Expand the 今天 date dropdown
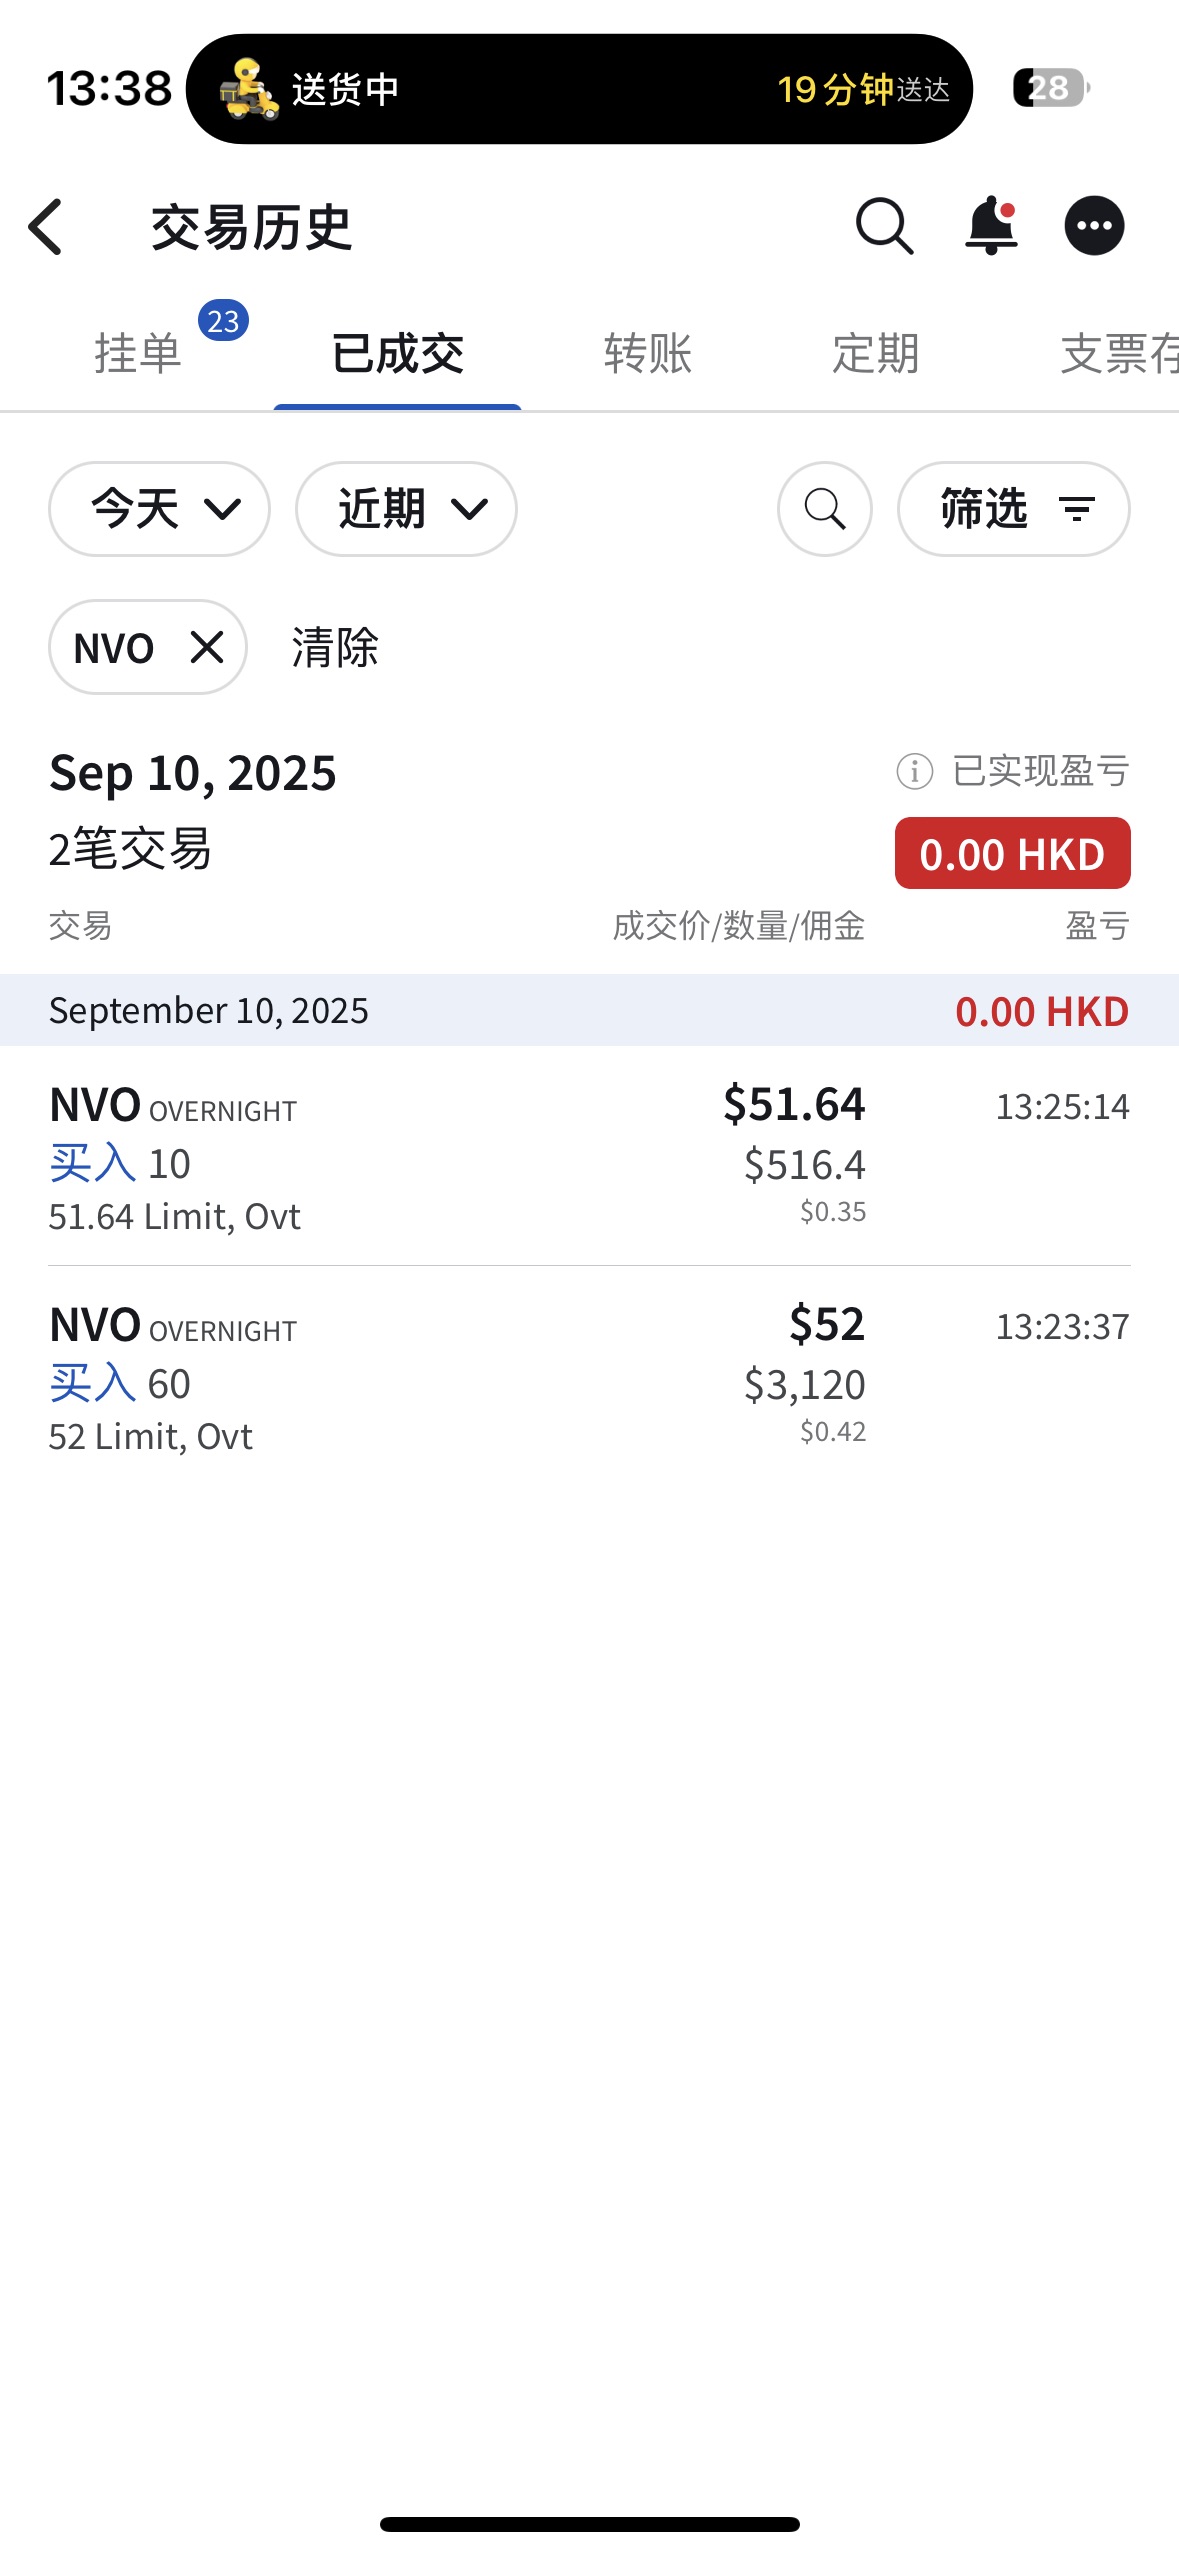The height and width of the screenshot is (2556, 1179). coord(159,509)
